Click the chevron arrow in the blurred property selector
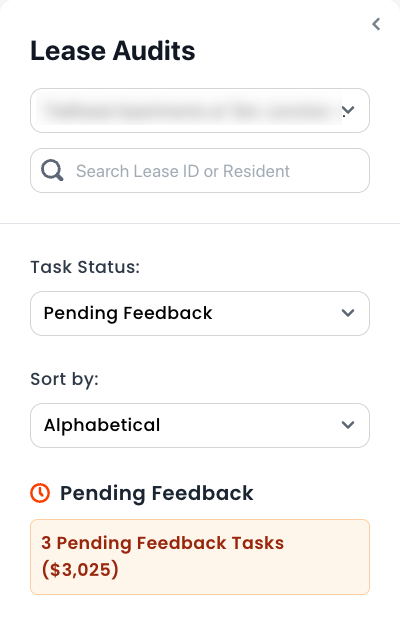400x622 pixels. (x=348, y=110)
